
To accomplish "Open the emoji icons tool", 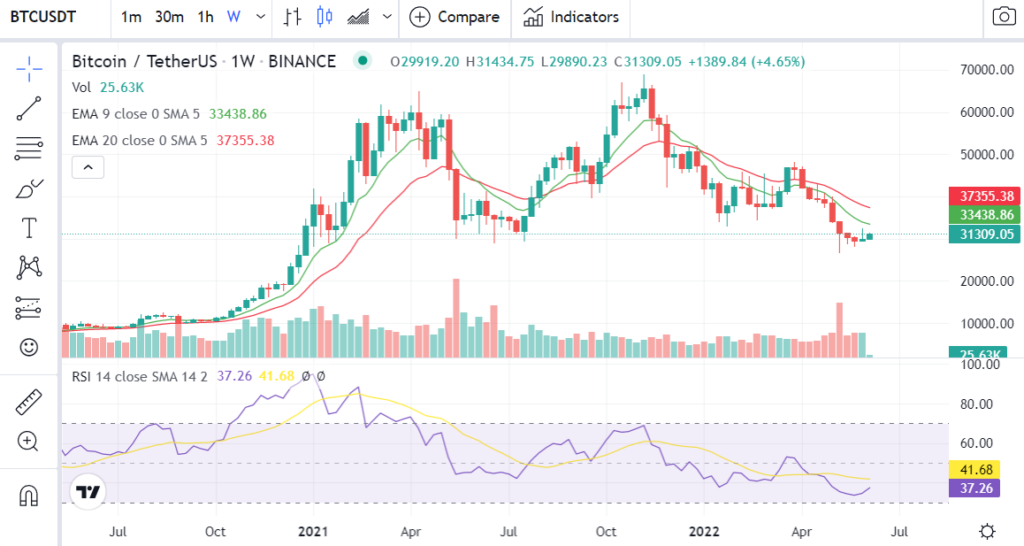I will pyautogui.click(x=29, y=347).
